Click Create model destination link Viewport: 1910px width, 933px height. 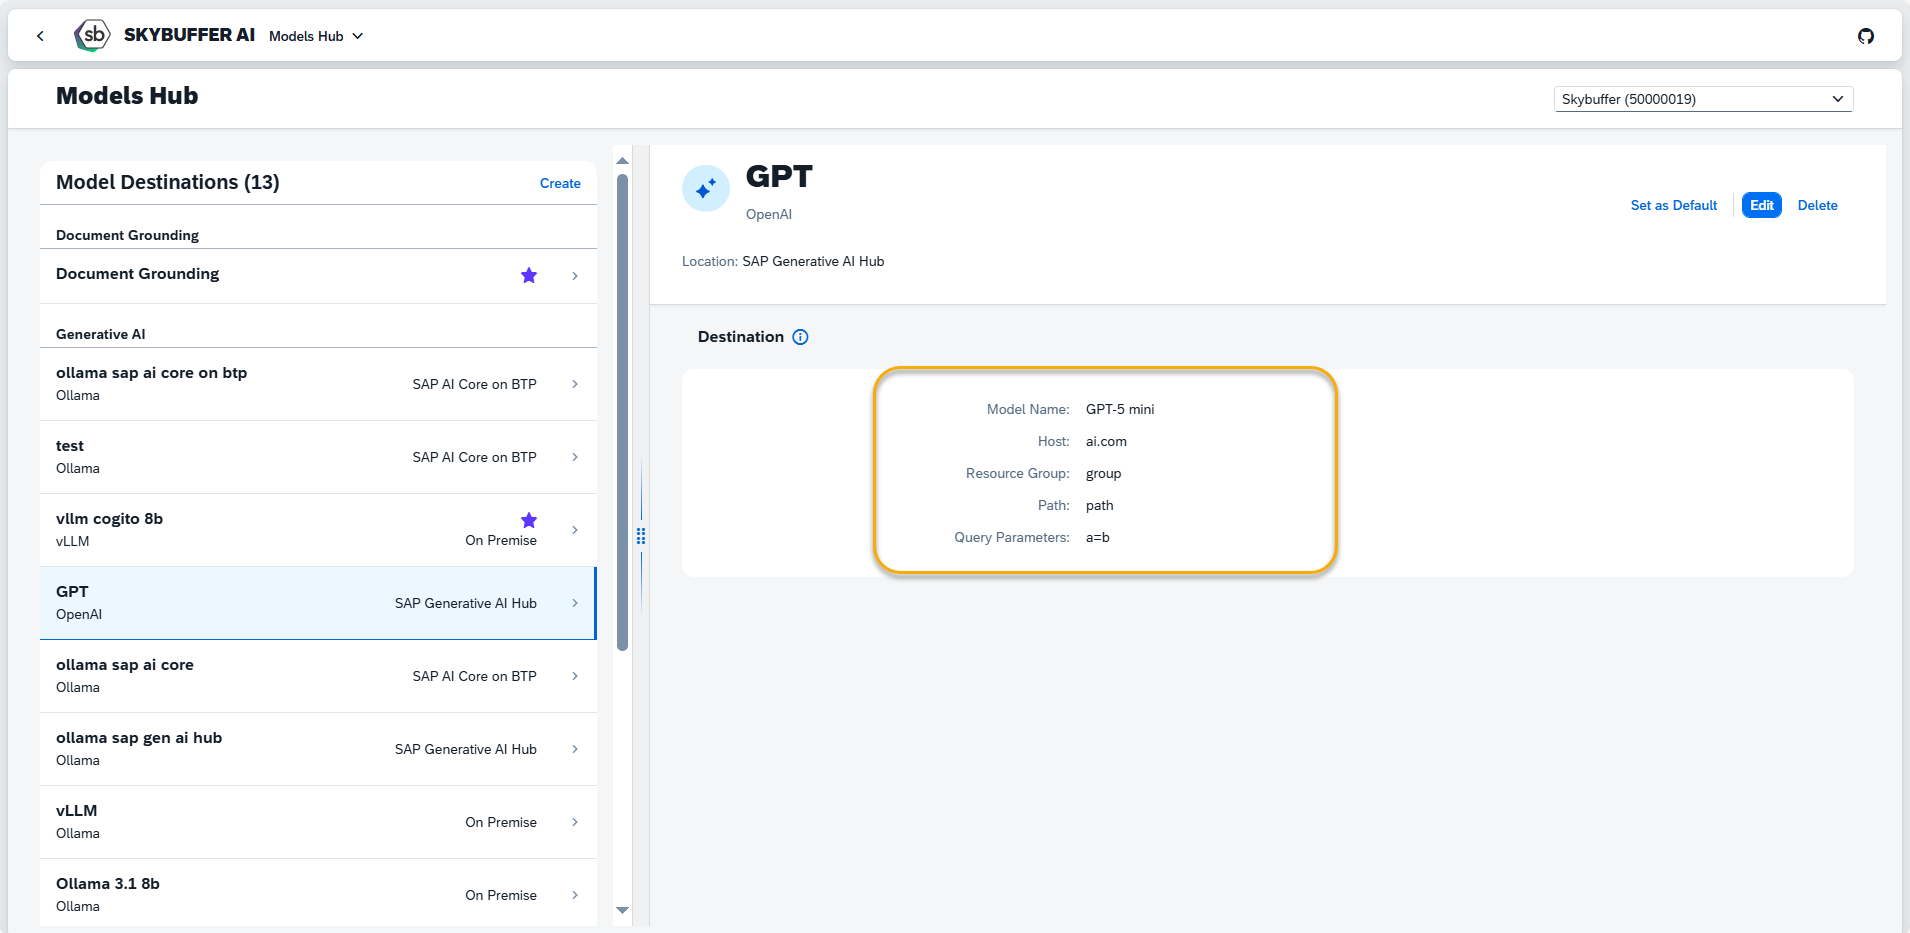pos(560,183)
